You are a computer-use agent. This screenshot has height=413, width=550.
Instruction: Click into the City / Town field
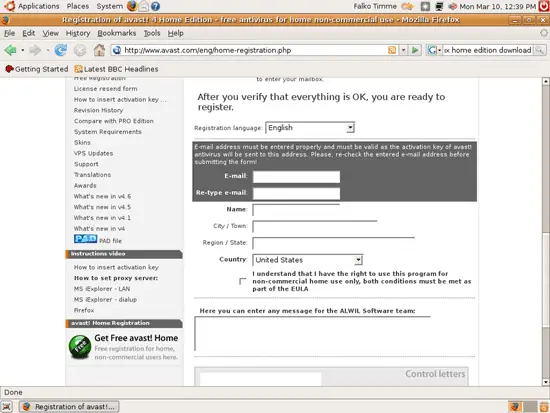click(x=315, y=226)
